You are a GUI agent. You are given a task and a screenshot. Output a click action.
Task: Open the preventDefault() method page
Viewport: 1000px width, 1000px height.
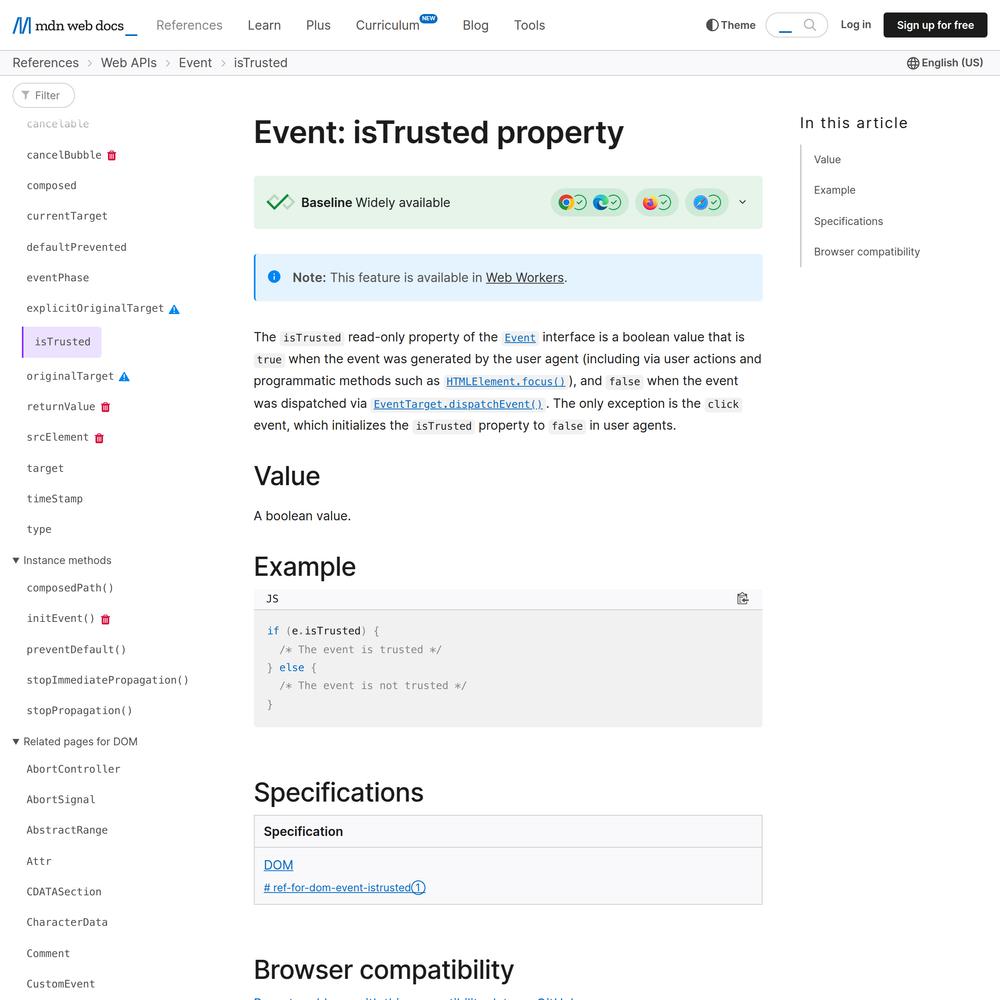point(77,650)
